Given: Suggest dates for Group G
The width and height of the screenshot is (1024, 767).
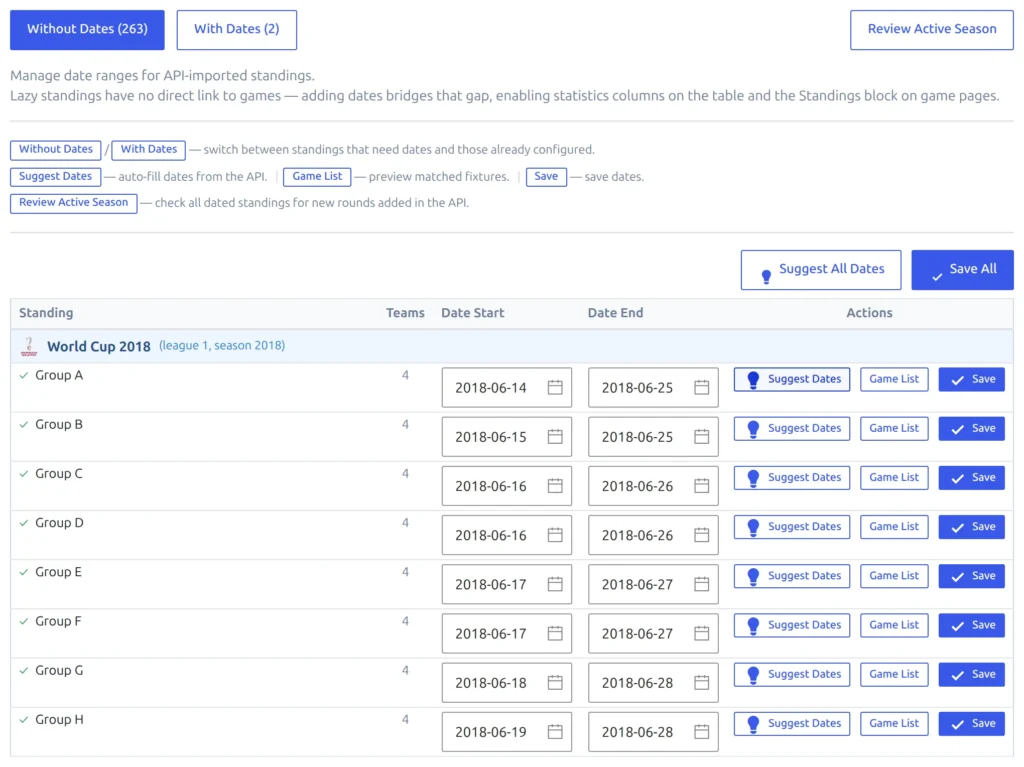Looking at the screenshot, I should 792,674.
